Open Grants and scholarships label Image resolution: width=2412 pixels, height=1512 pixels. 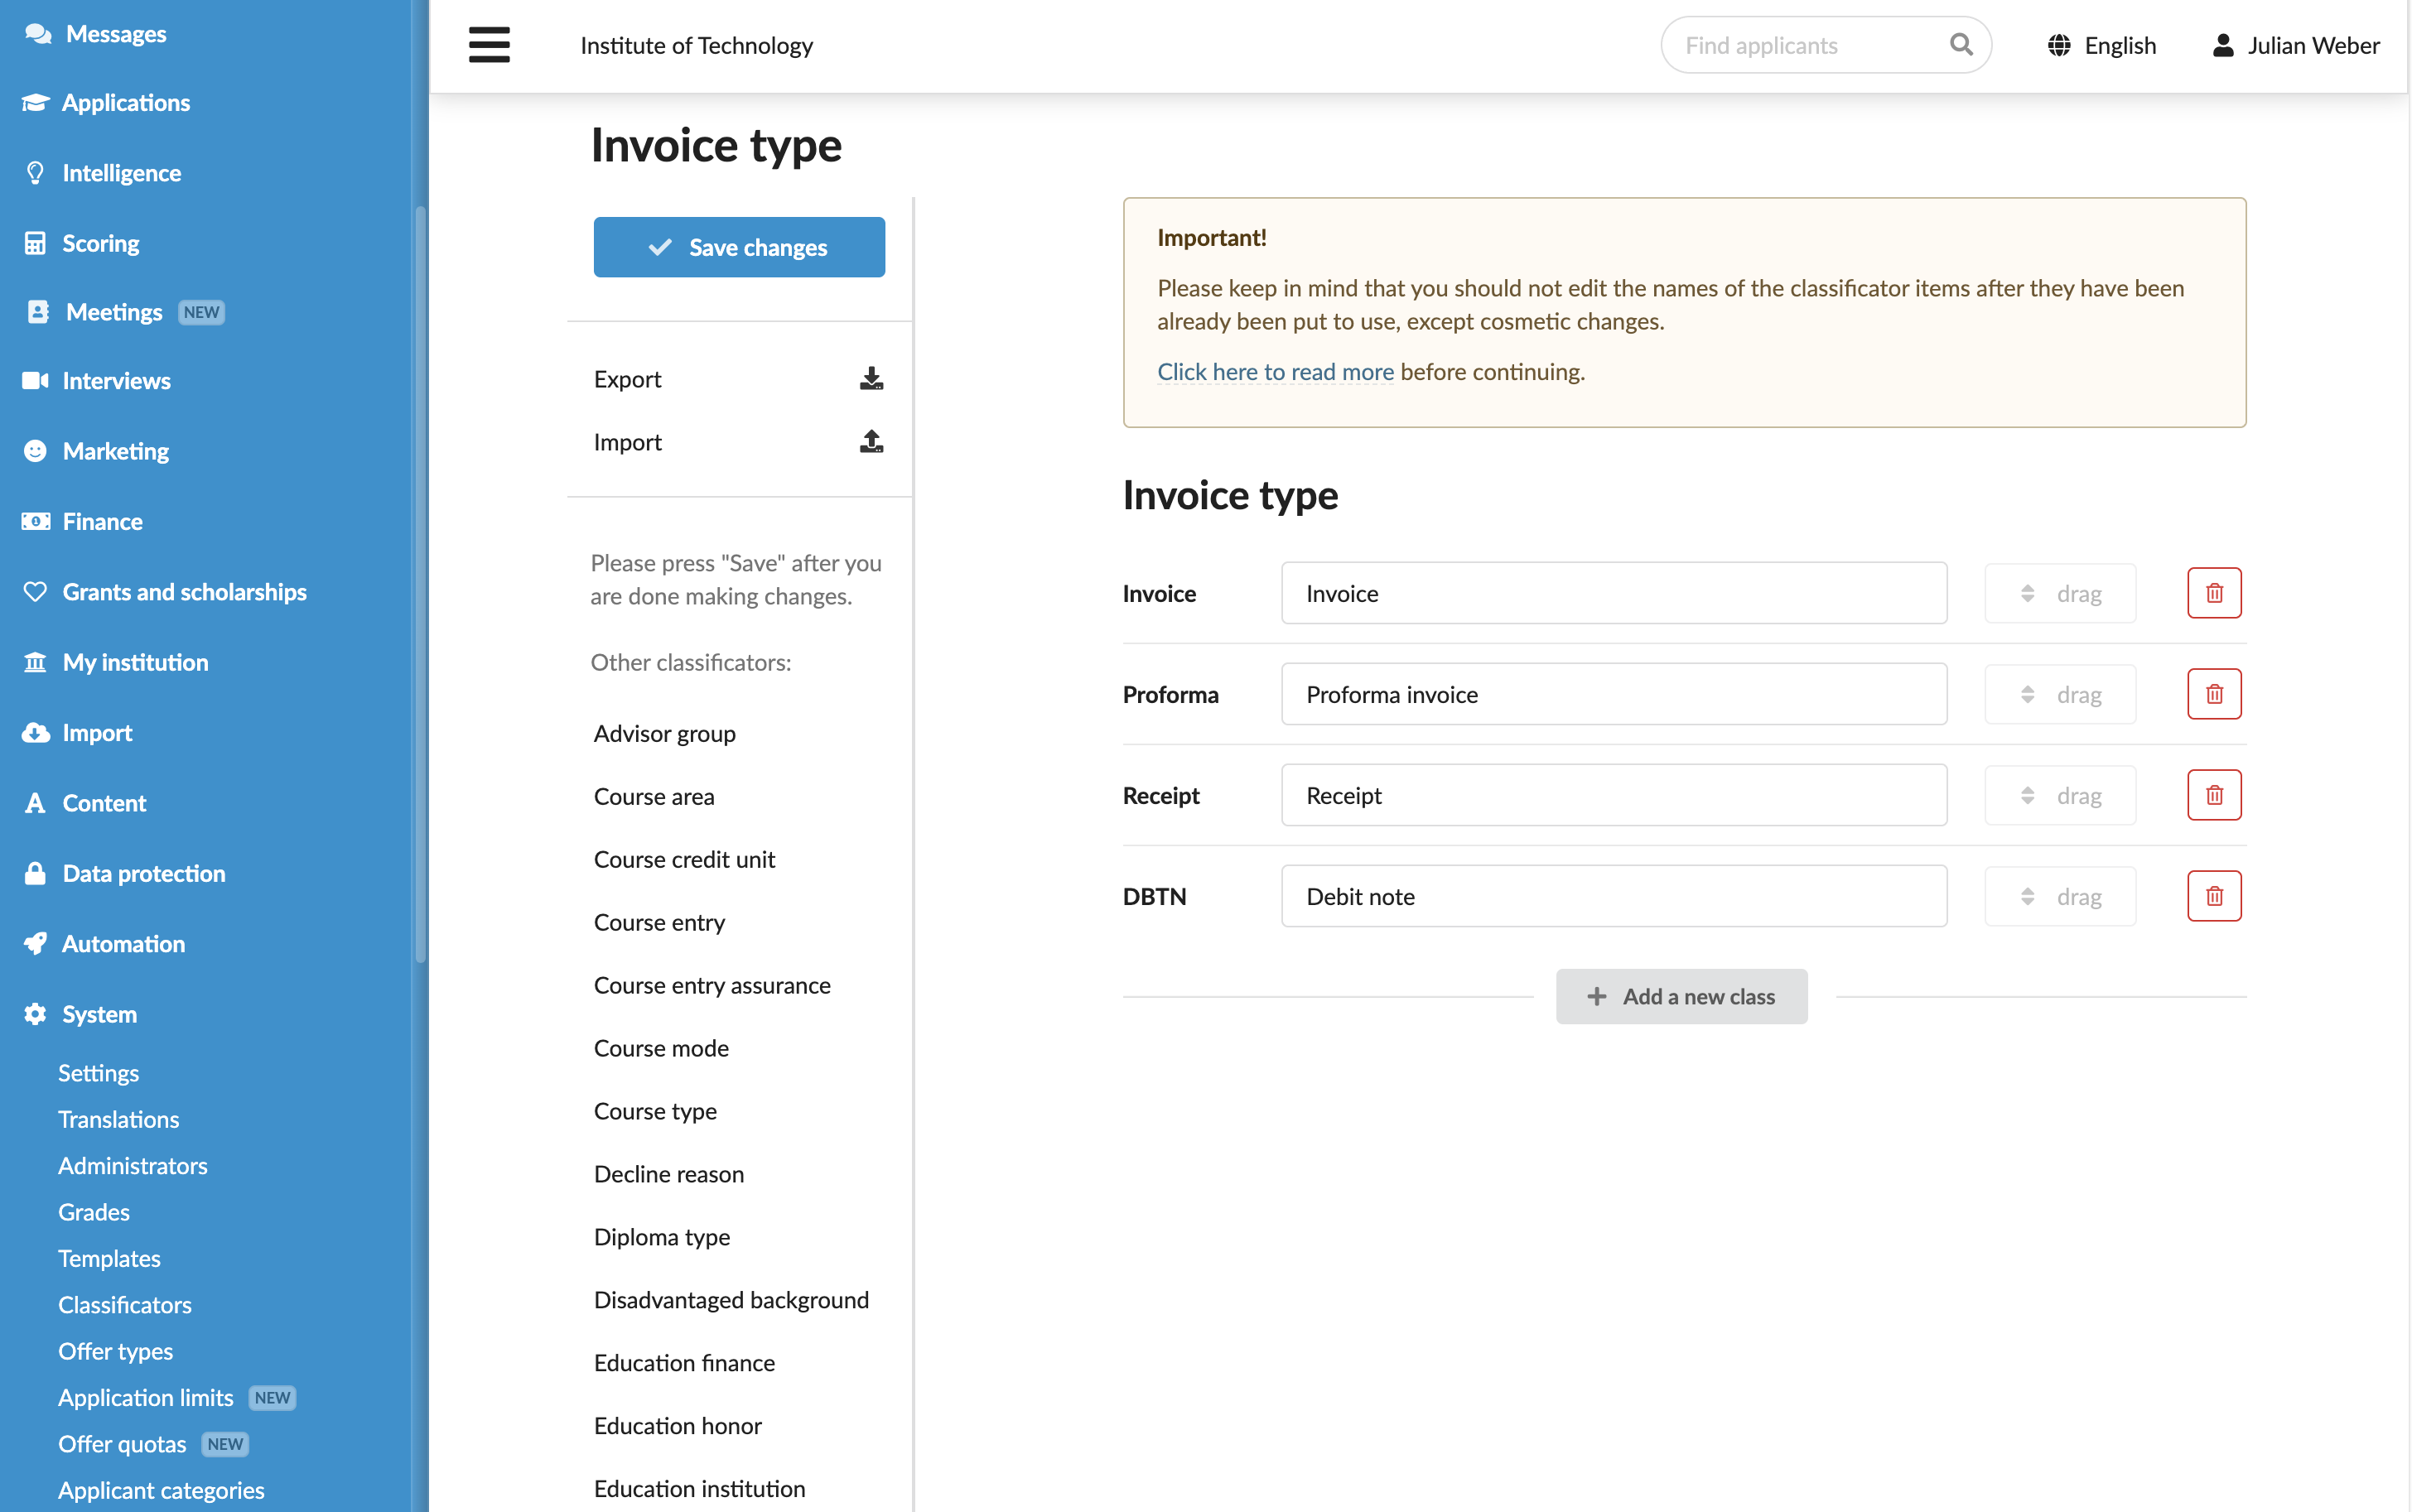185,592
